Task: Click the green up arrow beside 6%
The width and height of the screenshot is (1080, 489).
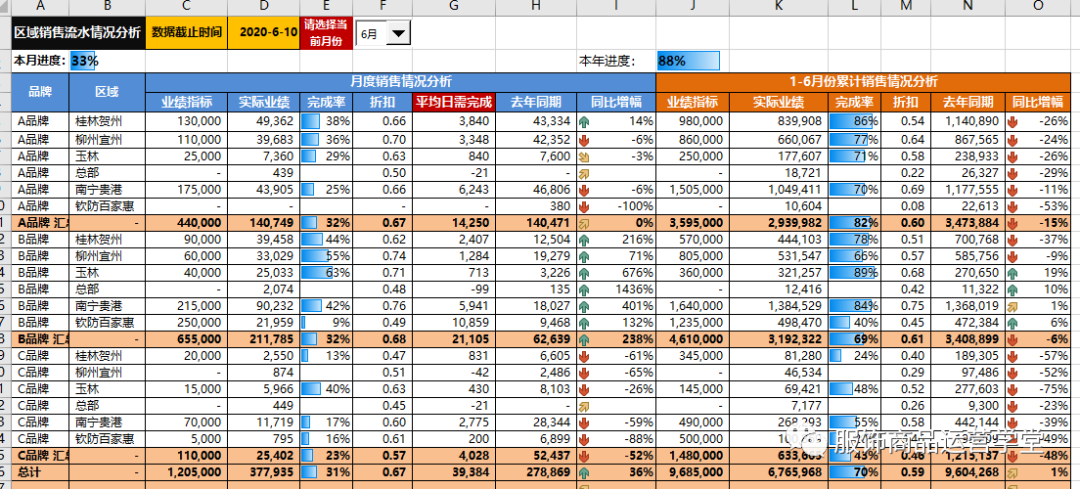Action: [1012, 322]
